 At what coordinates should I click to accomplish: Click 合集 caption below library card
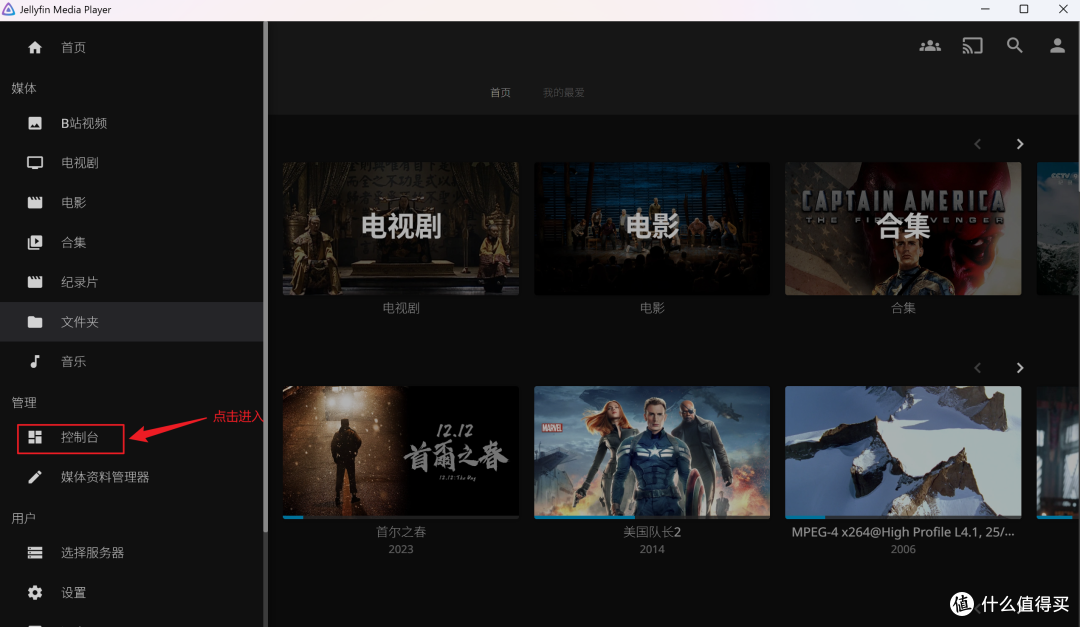[x=903, y=308]
